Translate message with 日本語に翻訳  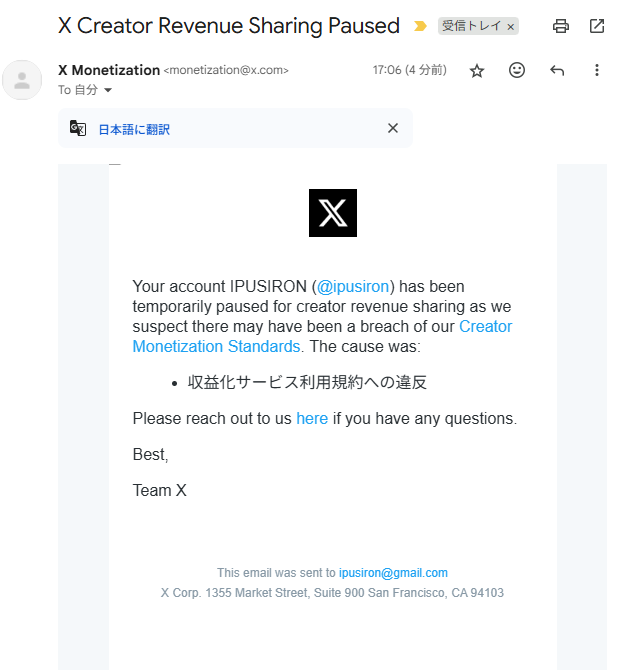134,129
